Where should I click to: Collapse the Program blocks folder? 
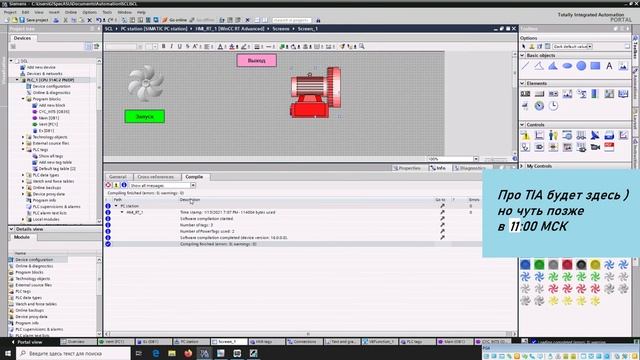coord(23,99)
